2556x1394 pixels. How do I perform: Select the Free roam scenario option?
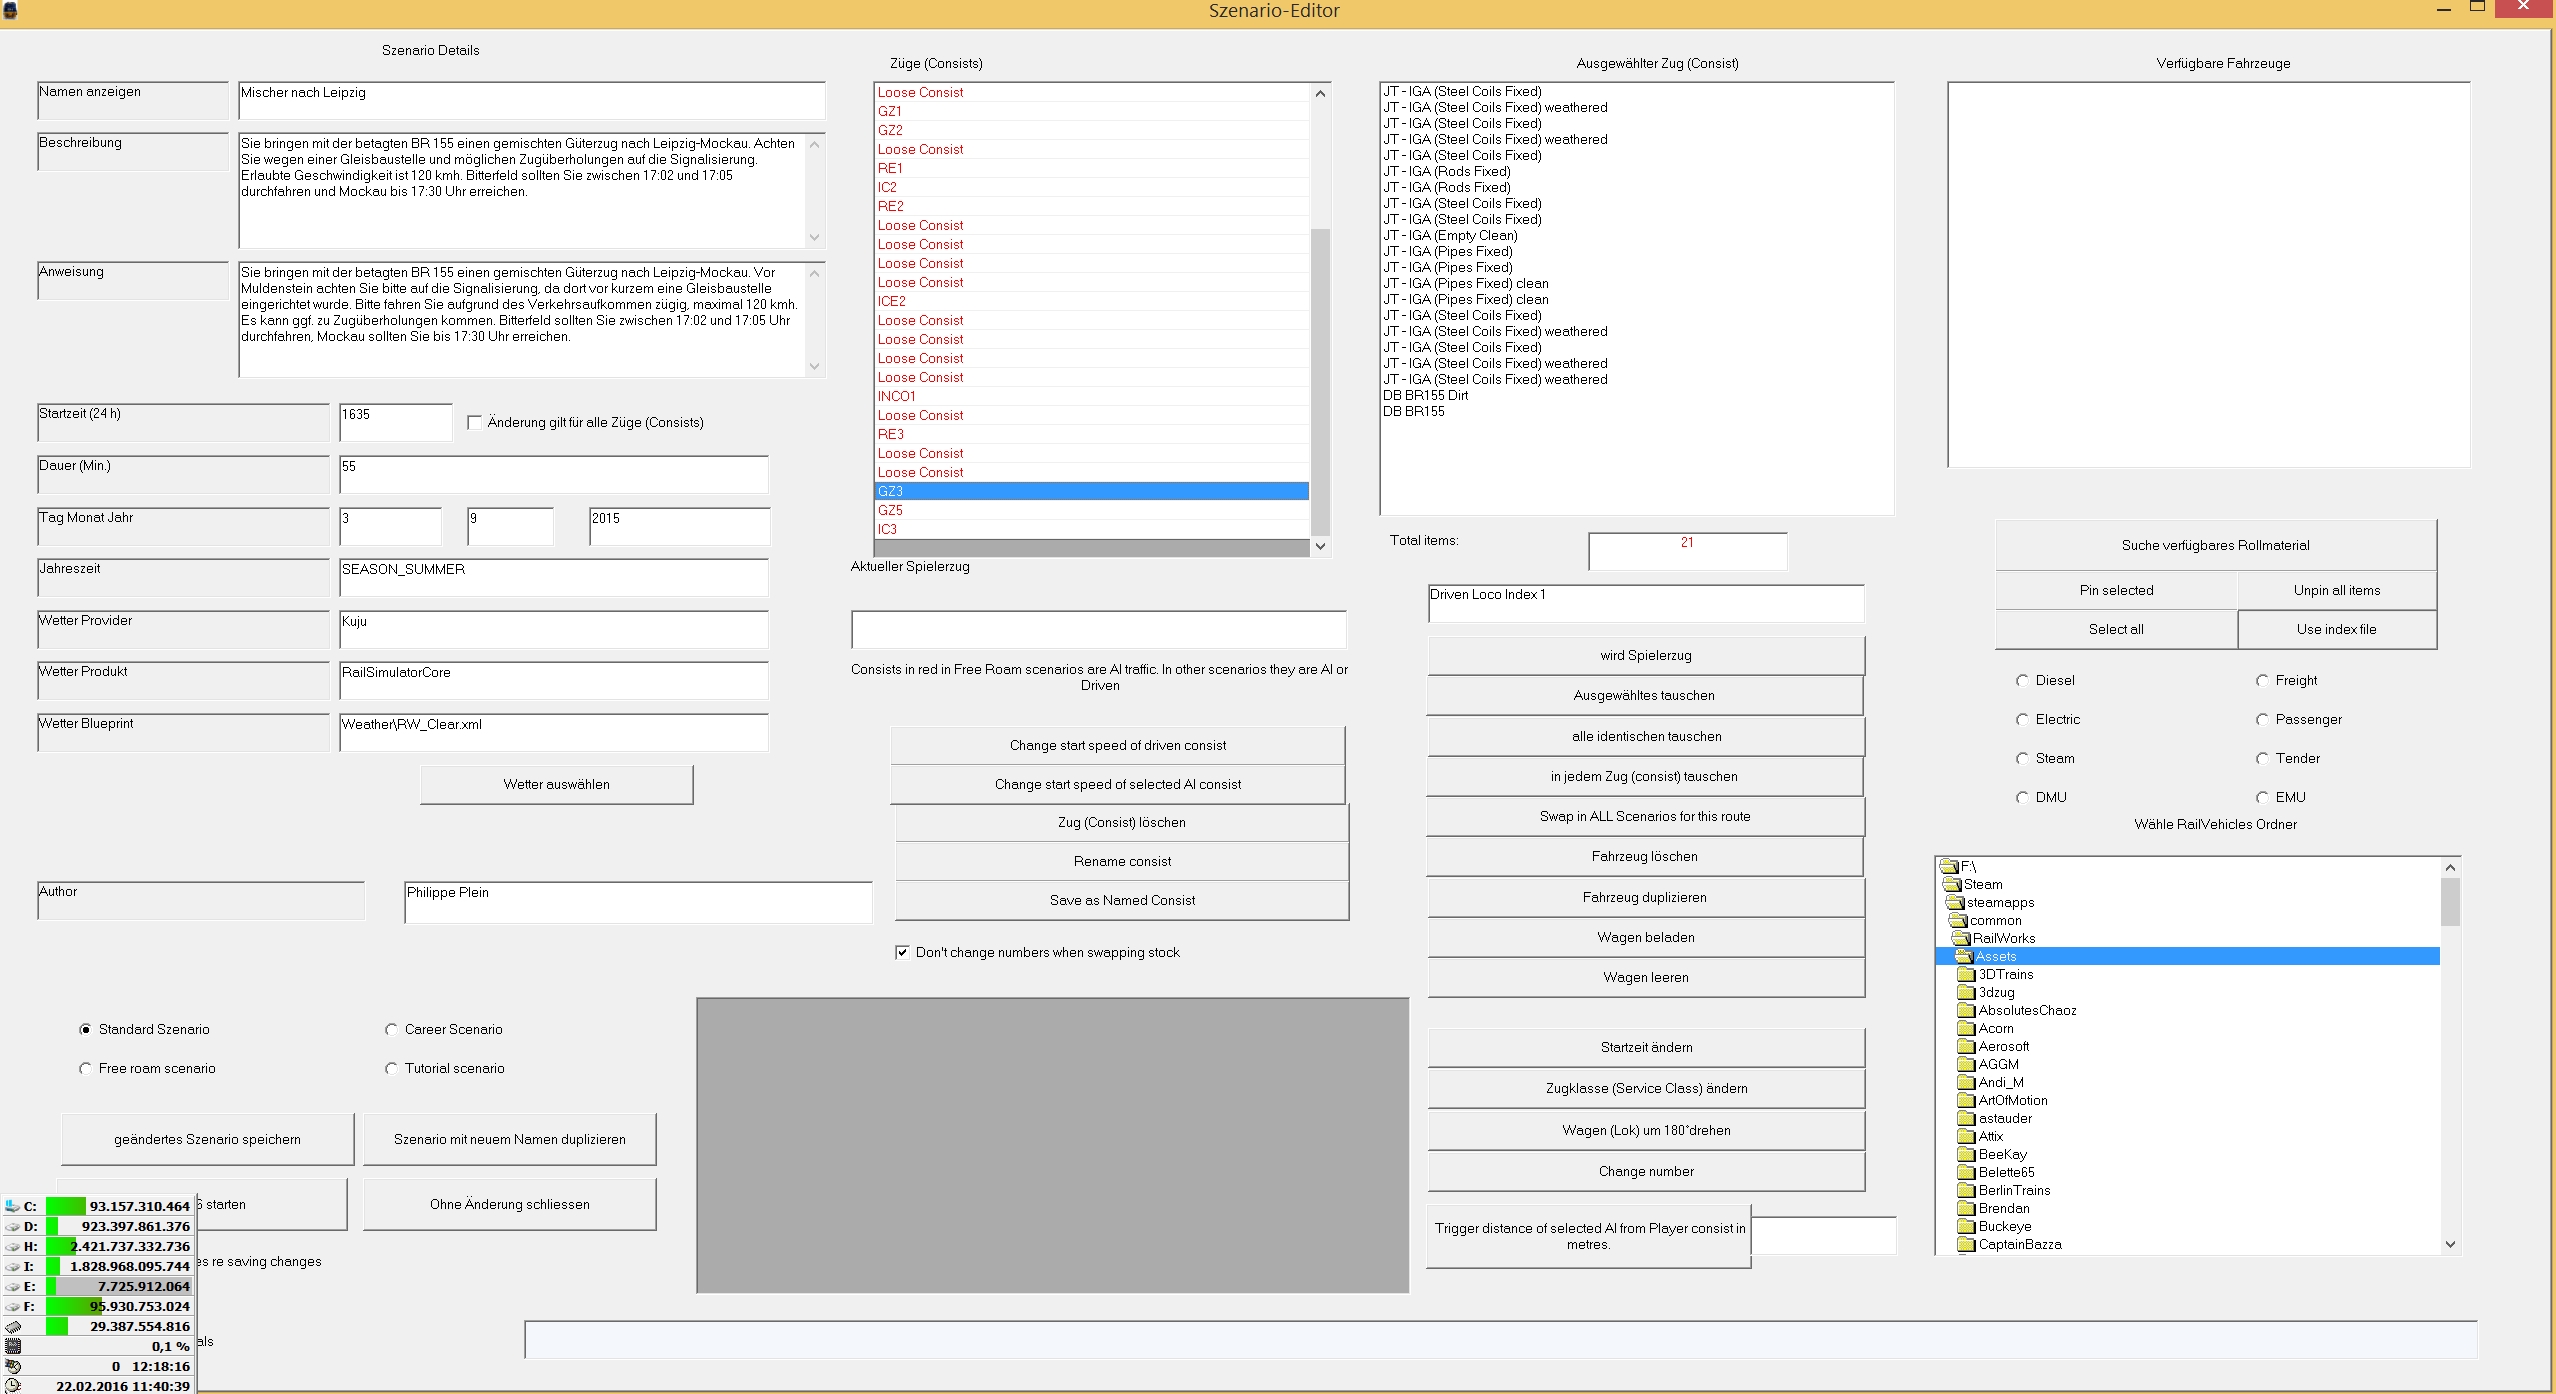pyautogui.click(x=85, y=1069)
